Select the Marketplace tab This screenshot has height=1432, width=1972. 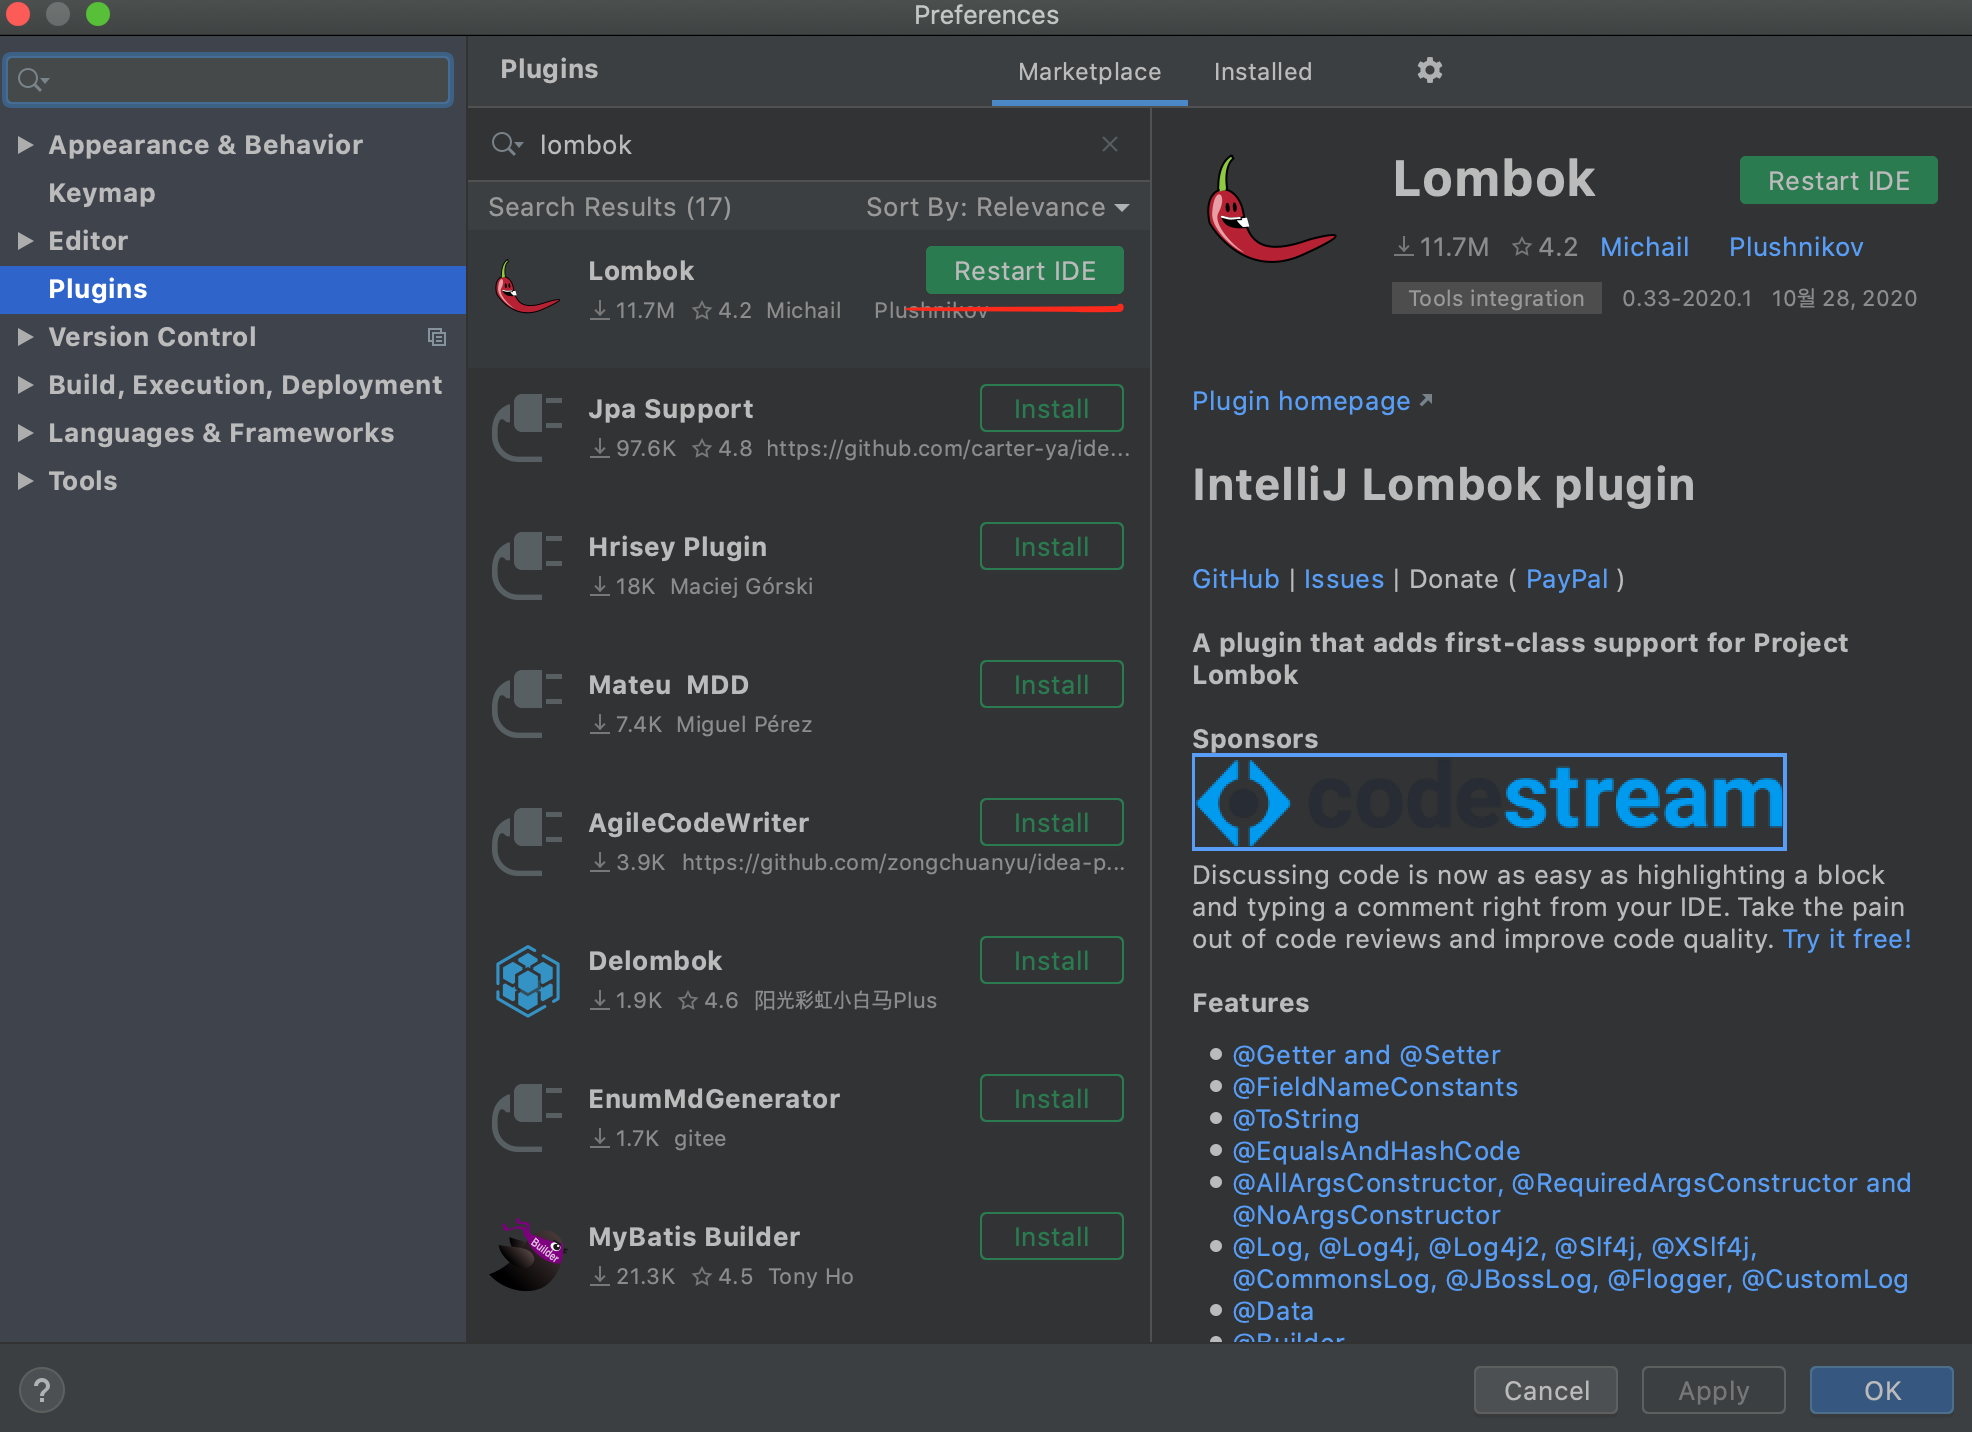pyautogui.click(x=1089, y=72)
